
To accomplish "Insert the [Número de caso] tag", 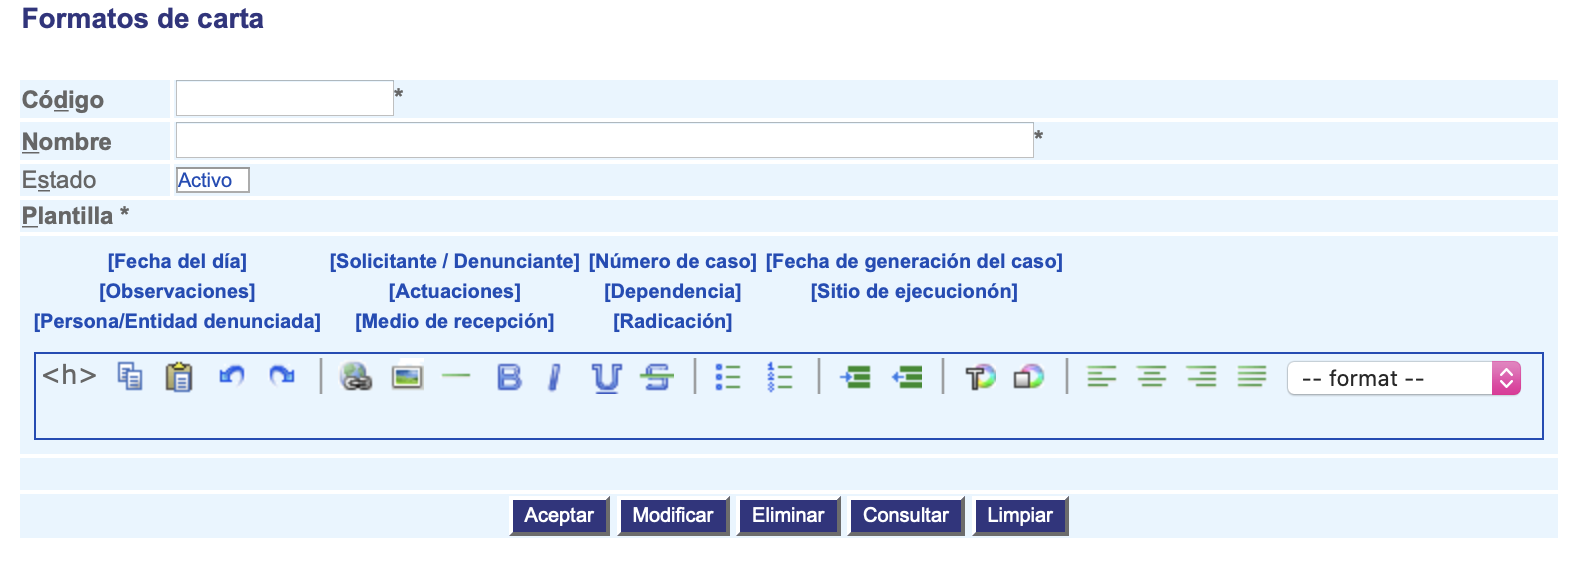I will (x=673, y=261).
